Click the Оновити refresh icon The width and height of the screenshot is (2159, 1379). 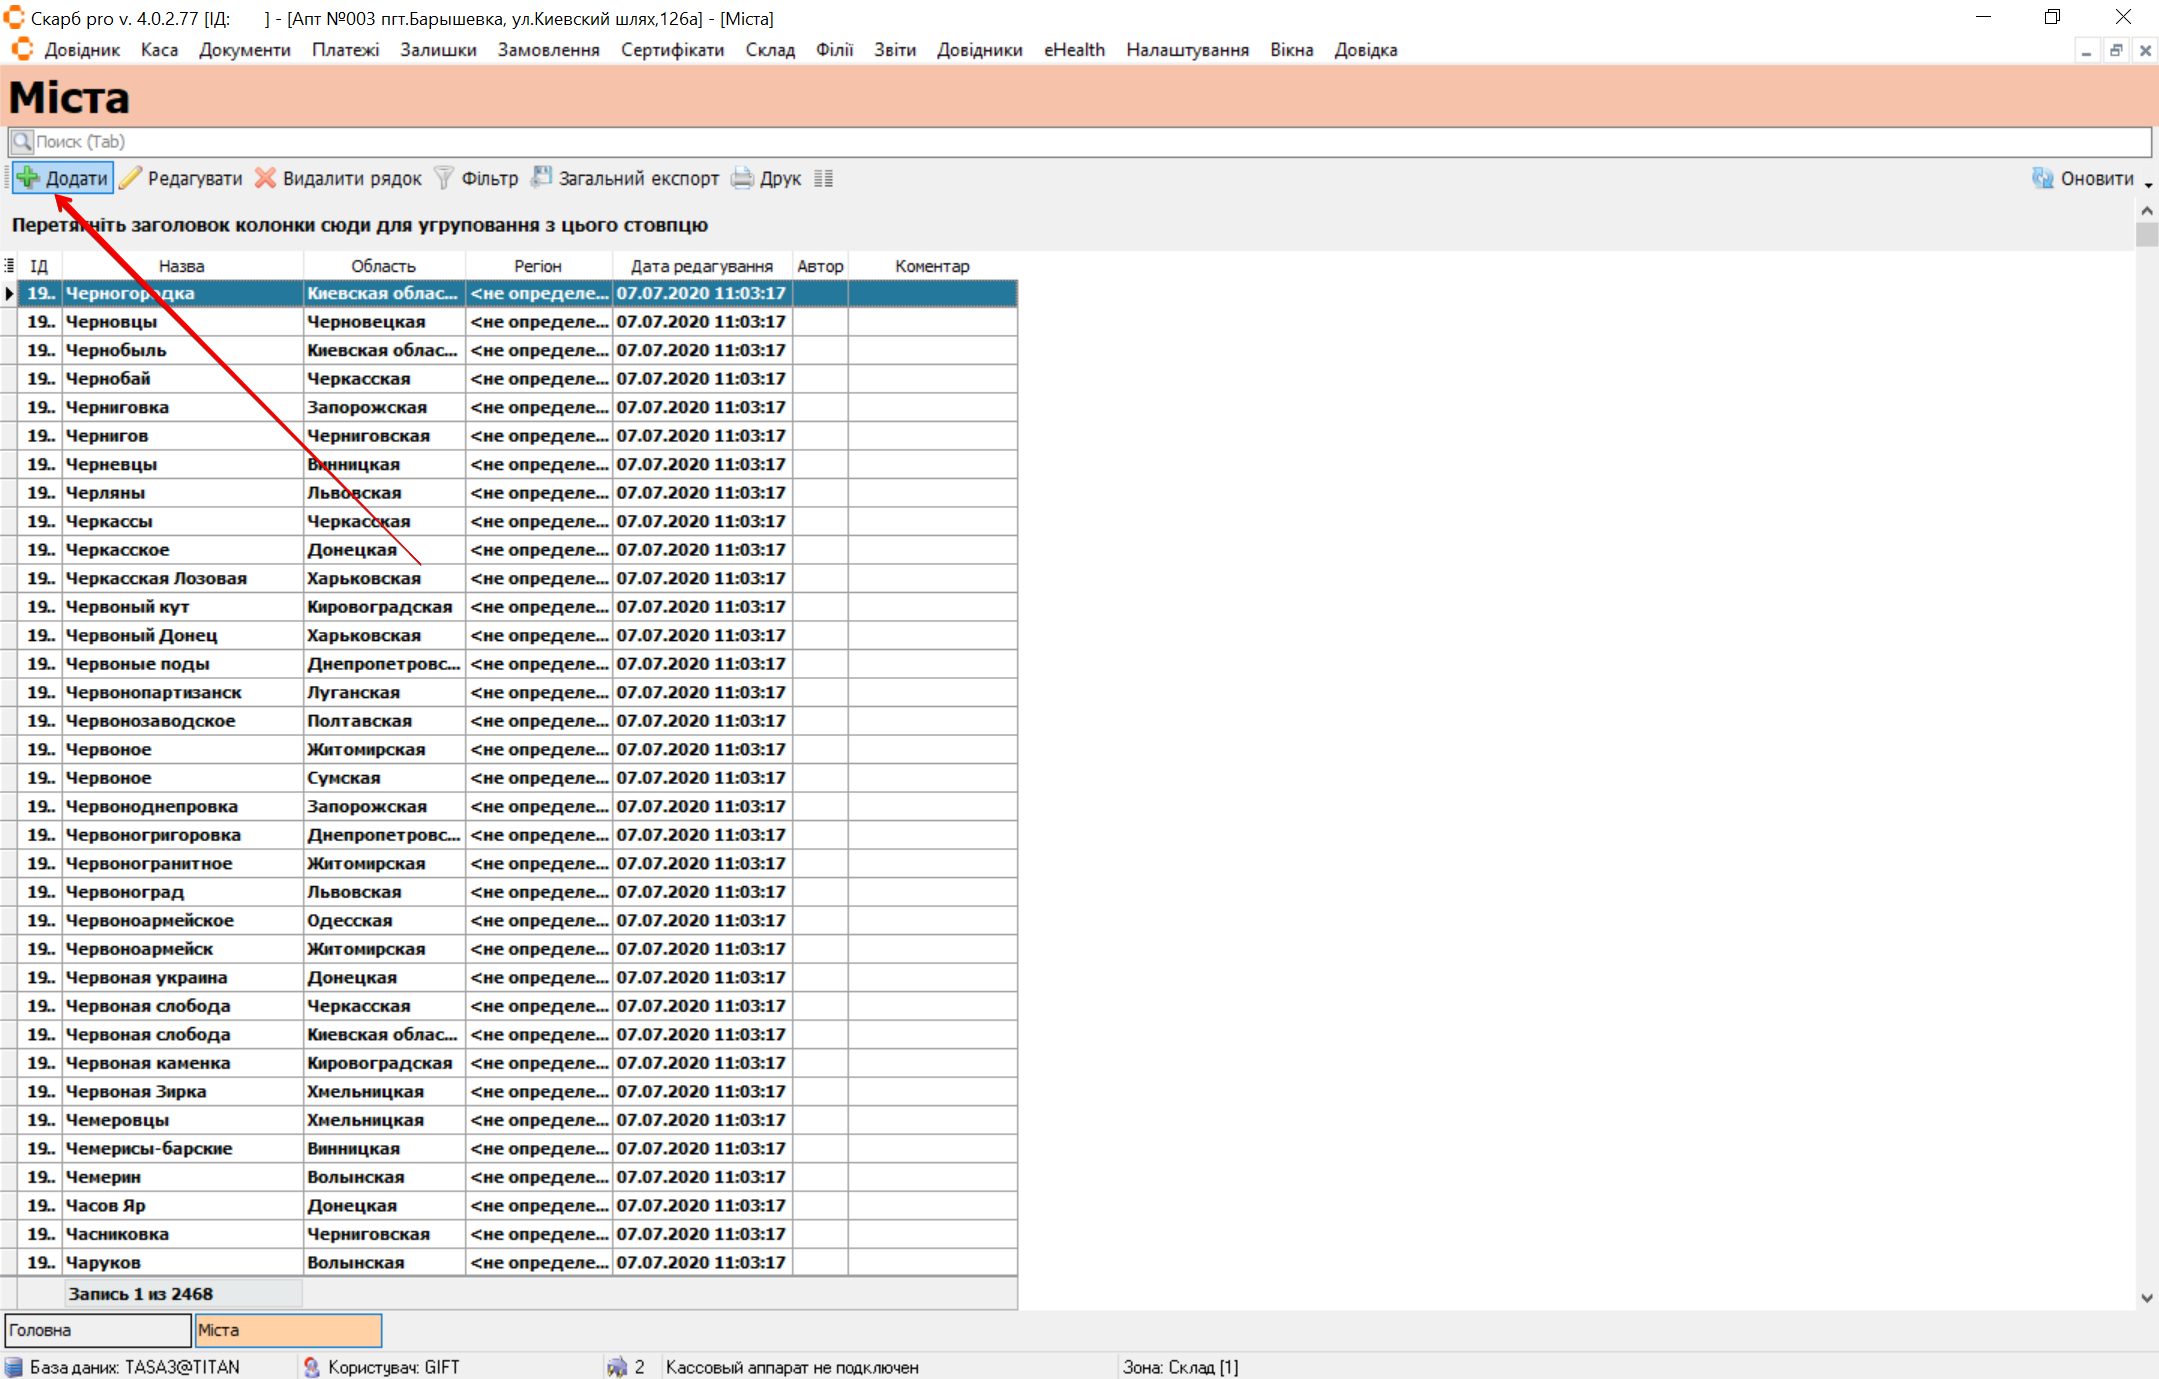(x=2042, y=178)
